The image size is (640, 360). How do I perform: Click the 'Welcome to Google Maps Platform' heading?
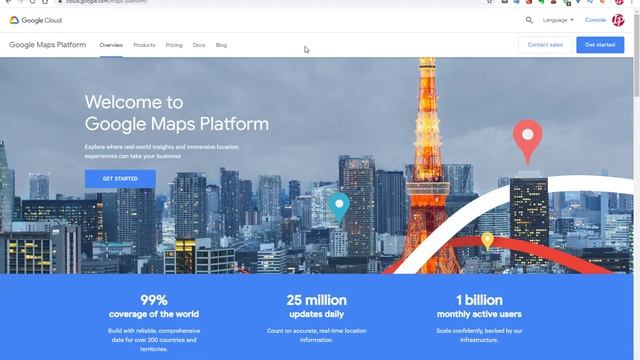click(177, 113)
